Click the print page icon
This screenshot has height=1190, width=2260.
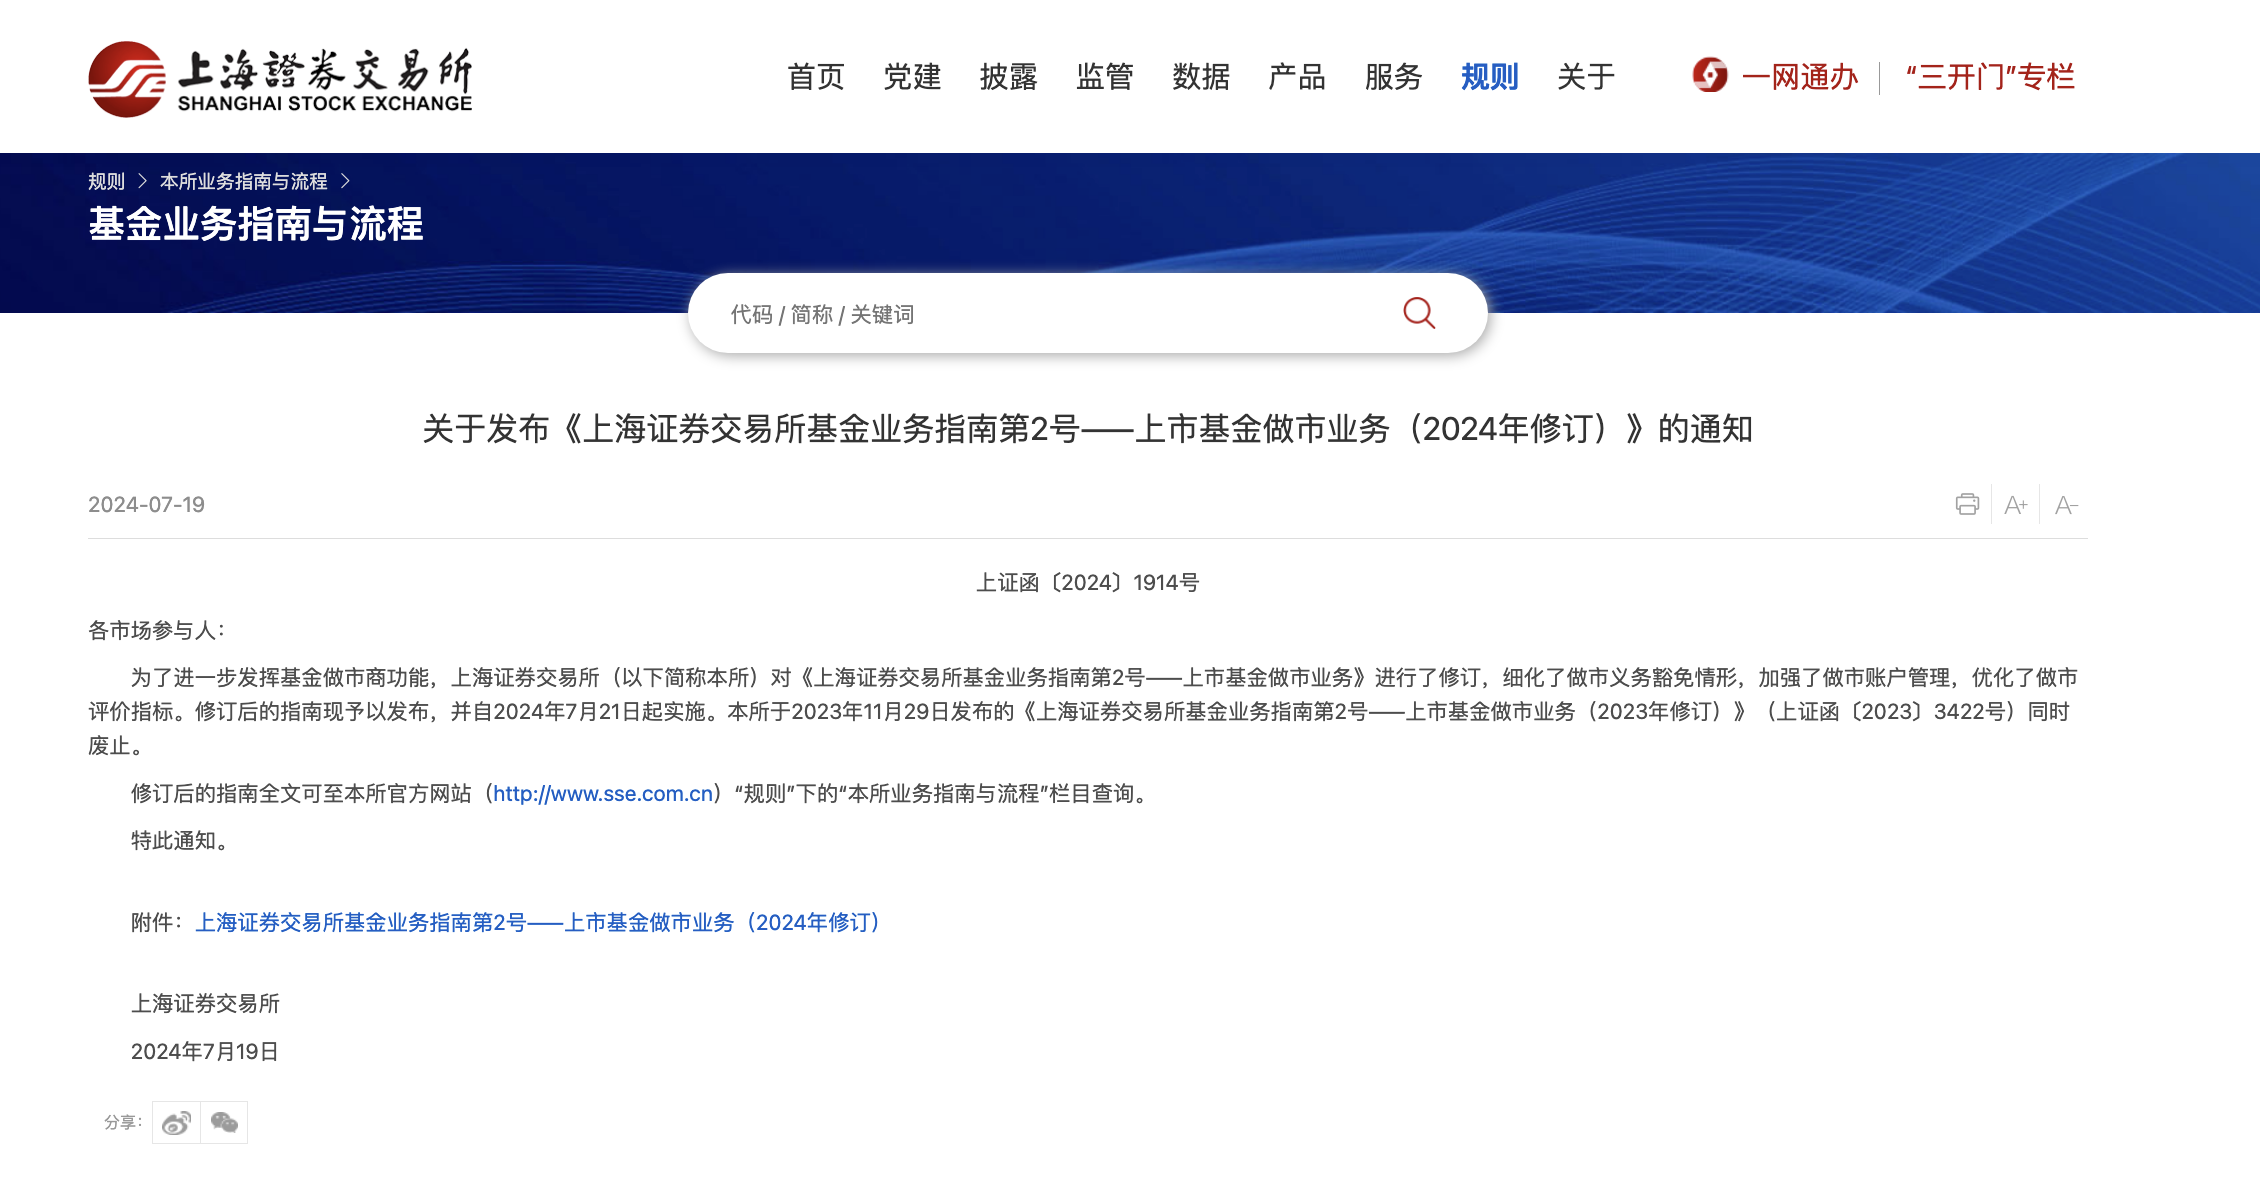click(1966, 504)
